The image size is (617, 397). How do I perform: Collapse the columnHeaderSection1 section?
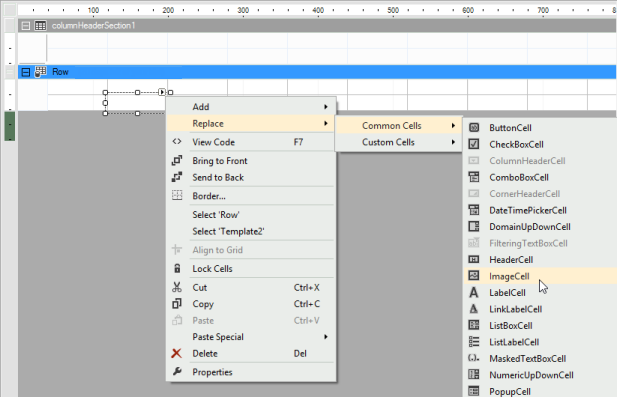26,26
